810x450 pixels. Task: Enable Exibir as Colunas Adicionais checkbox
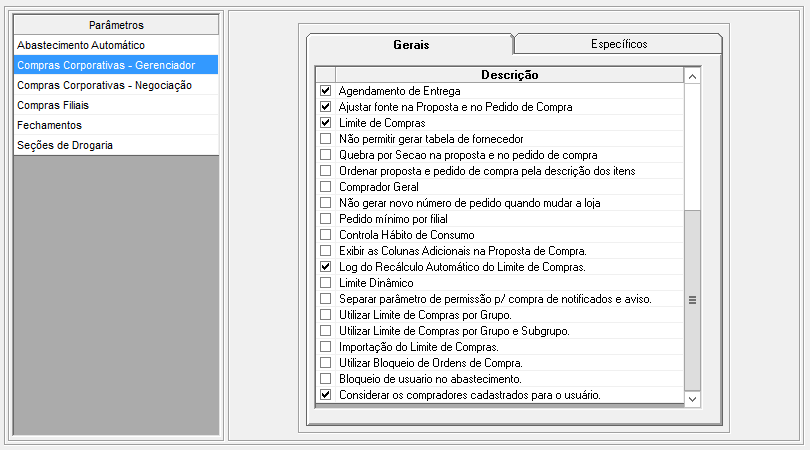[325, 251]
